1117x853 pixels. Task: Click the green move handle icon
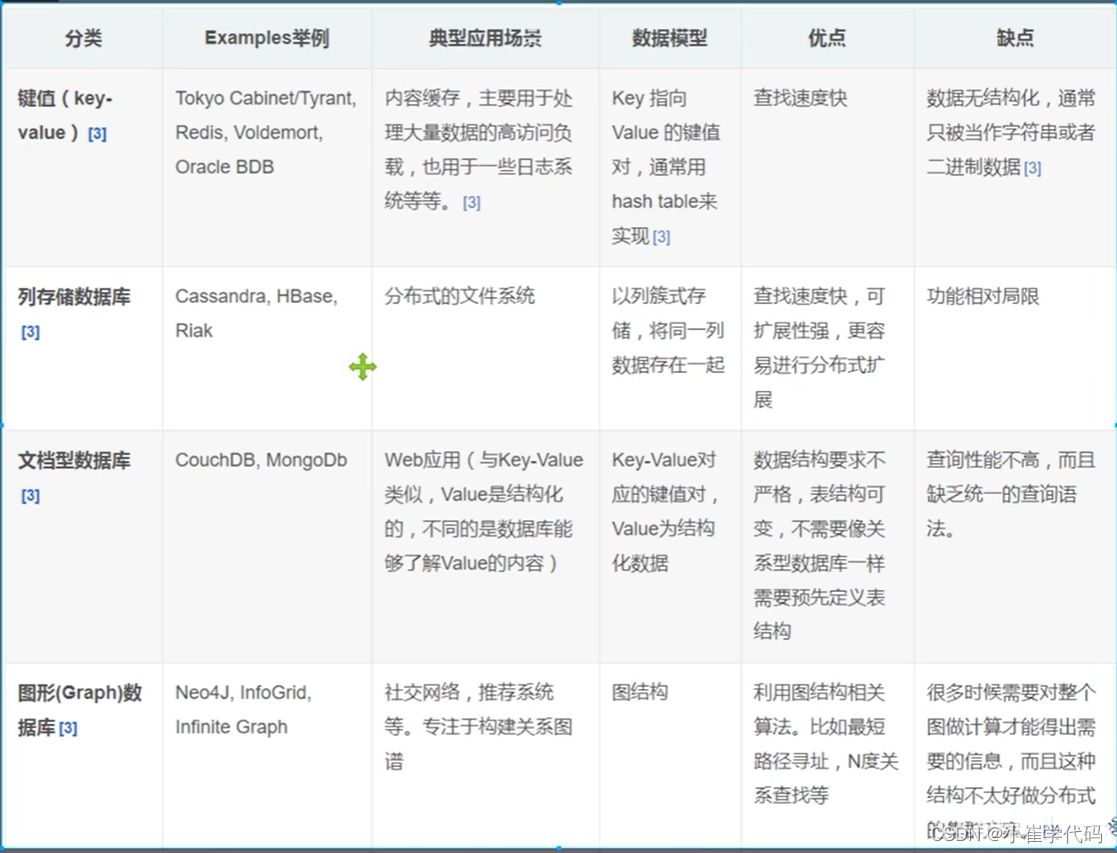pos(362,367)
